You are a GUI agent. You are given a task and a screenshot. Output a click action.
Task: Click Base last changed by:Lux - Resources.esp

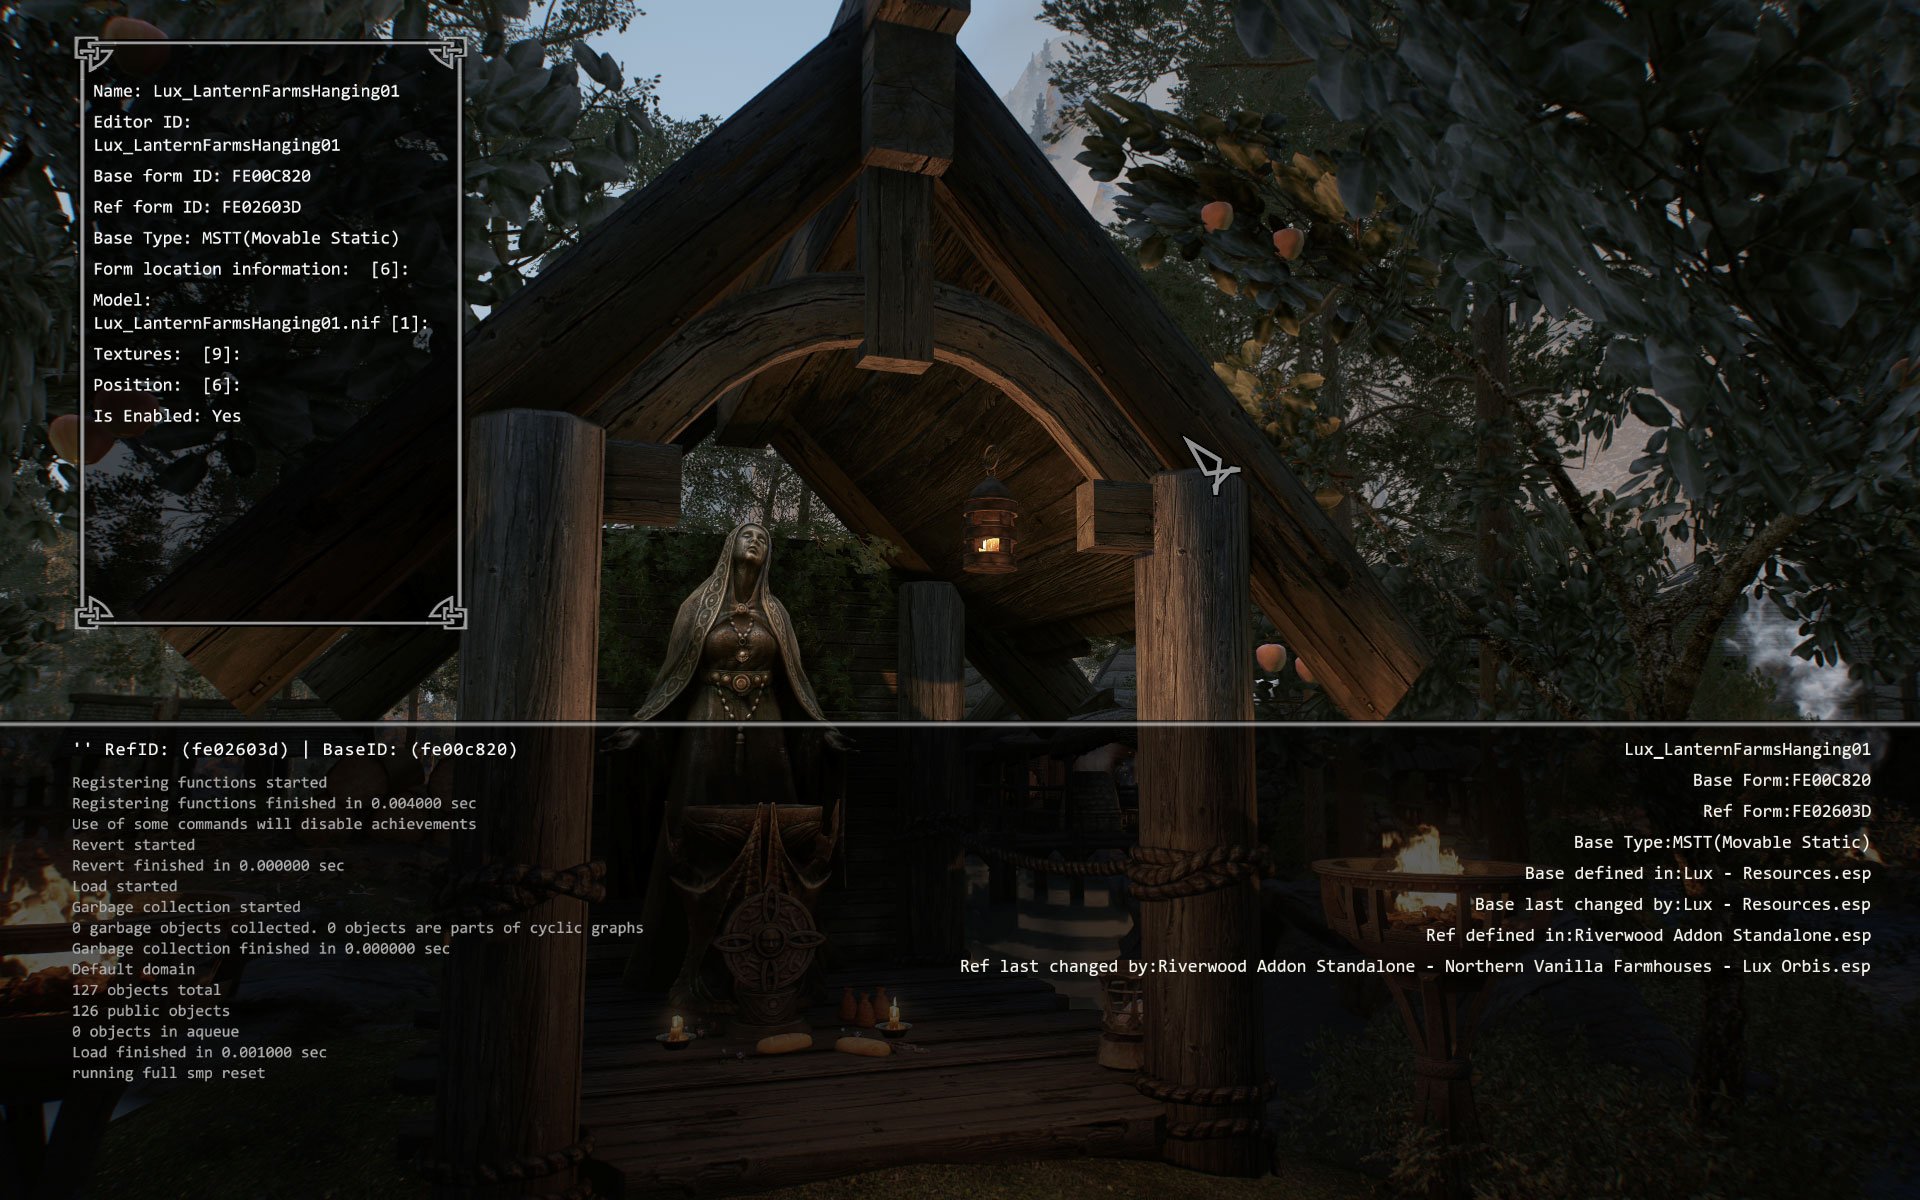1672,904
